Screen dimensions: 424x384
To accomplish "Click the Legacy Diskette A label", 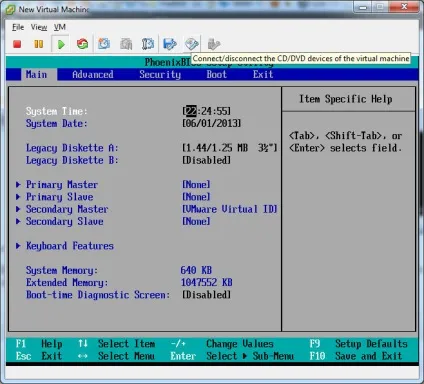I will [x=72, y=148].
